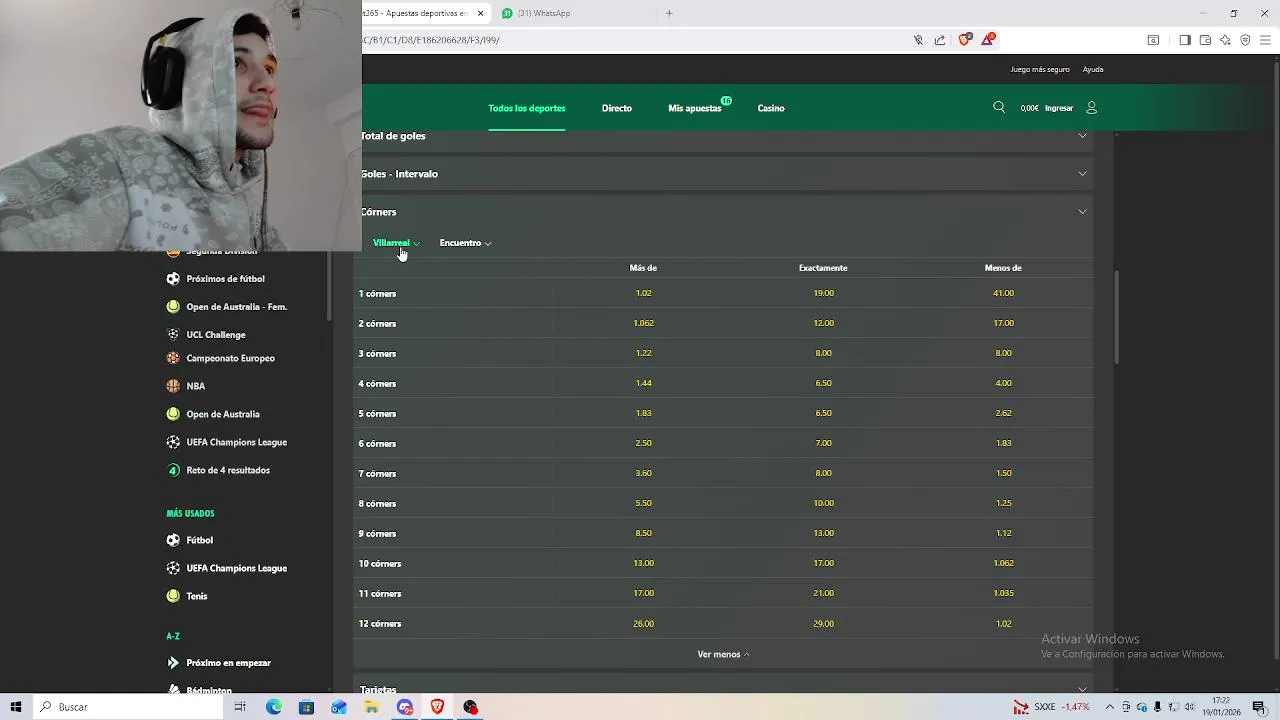Select Menos de 11 córners odds 1.035
1280x720 pixels.
pos(1003,593)
